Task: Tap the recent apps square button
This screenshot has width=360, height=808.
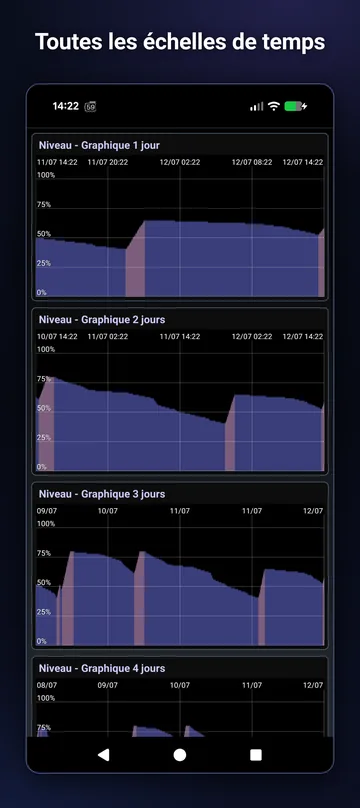Action: point(256,755)
